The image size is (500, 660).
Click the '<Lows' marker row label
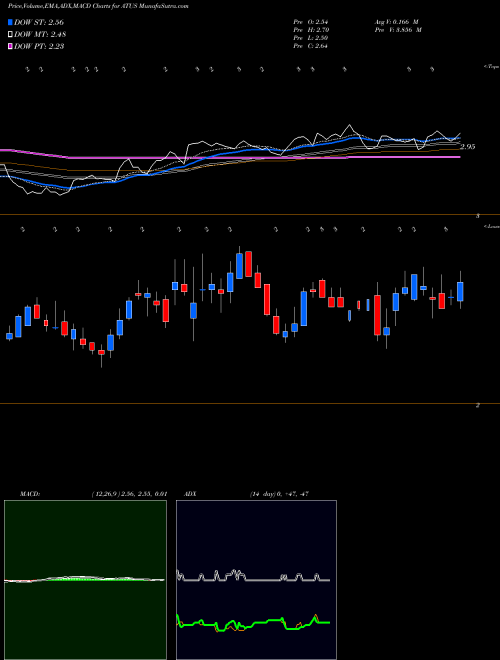[x=491, y=226]
